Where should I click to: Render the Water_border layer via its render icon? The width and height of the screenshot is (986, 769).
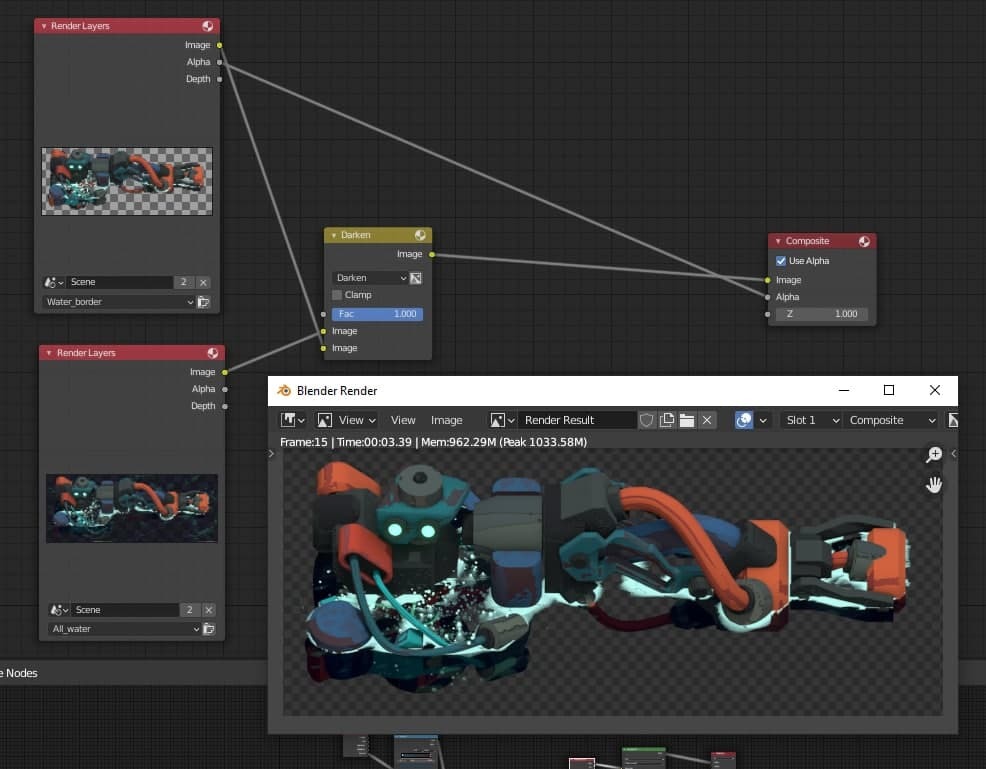(x=204, y=302)
